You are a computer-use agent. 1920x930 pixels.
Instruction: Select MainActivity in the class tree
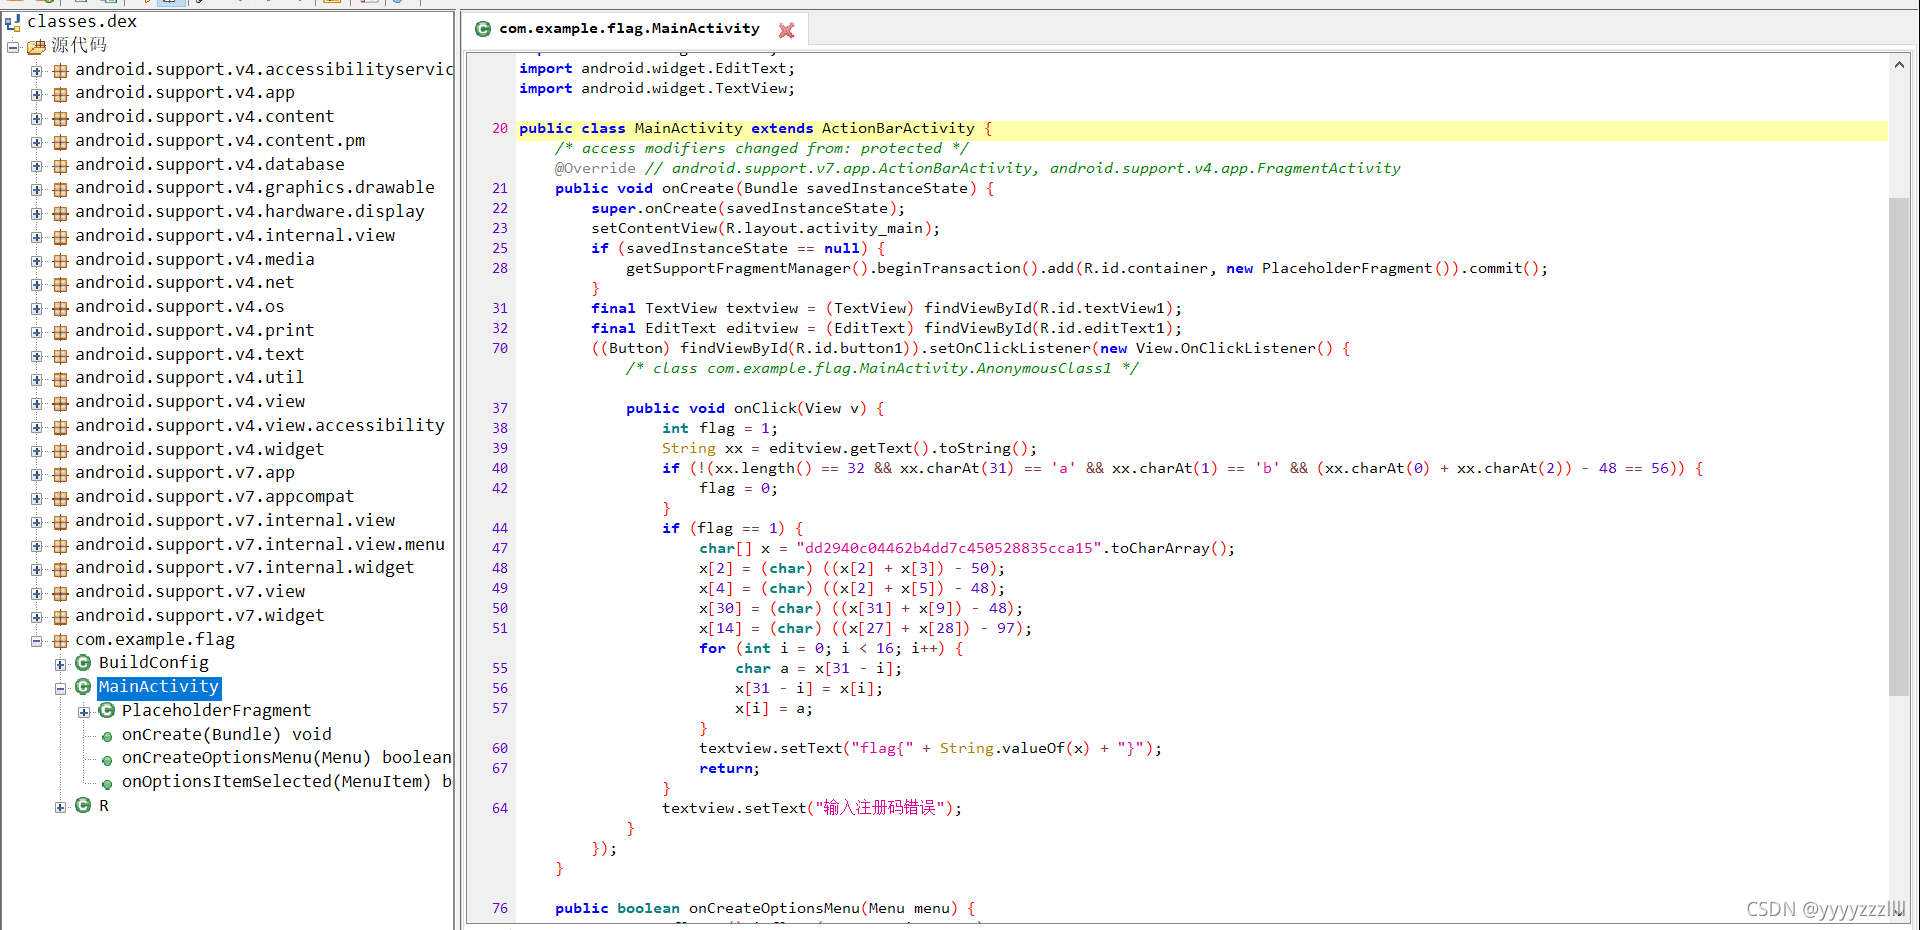coord(159,687)
